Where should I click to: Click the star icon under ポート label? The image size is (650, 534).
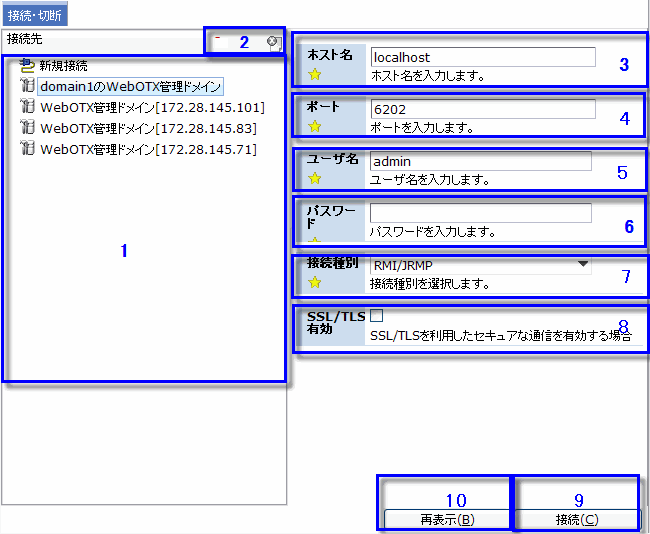[x=315, y=126]
